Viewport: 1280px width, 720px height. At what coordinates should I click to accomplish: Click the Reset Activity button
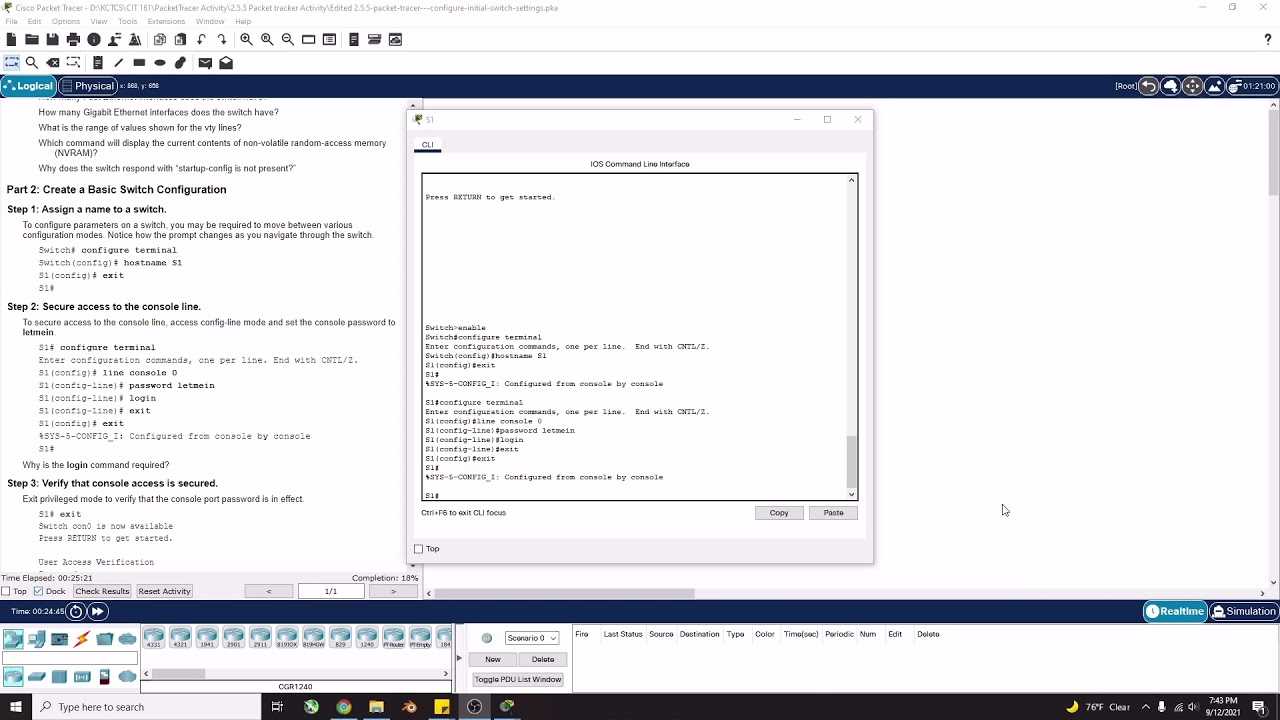(164, 591)
